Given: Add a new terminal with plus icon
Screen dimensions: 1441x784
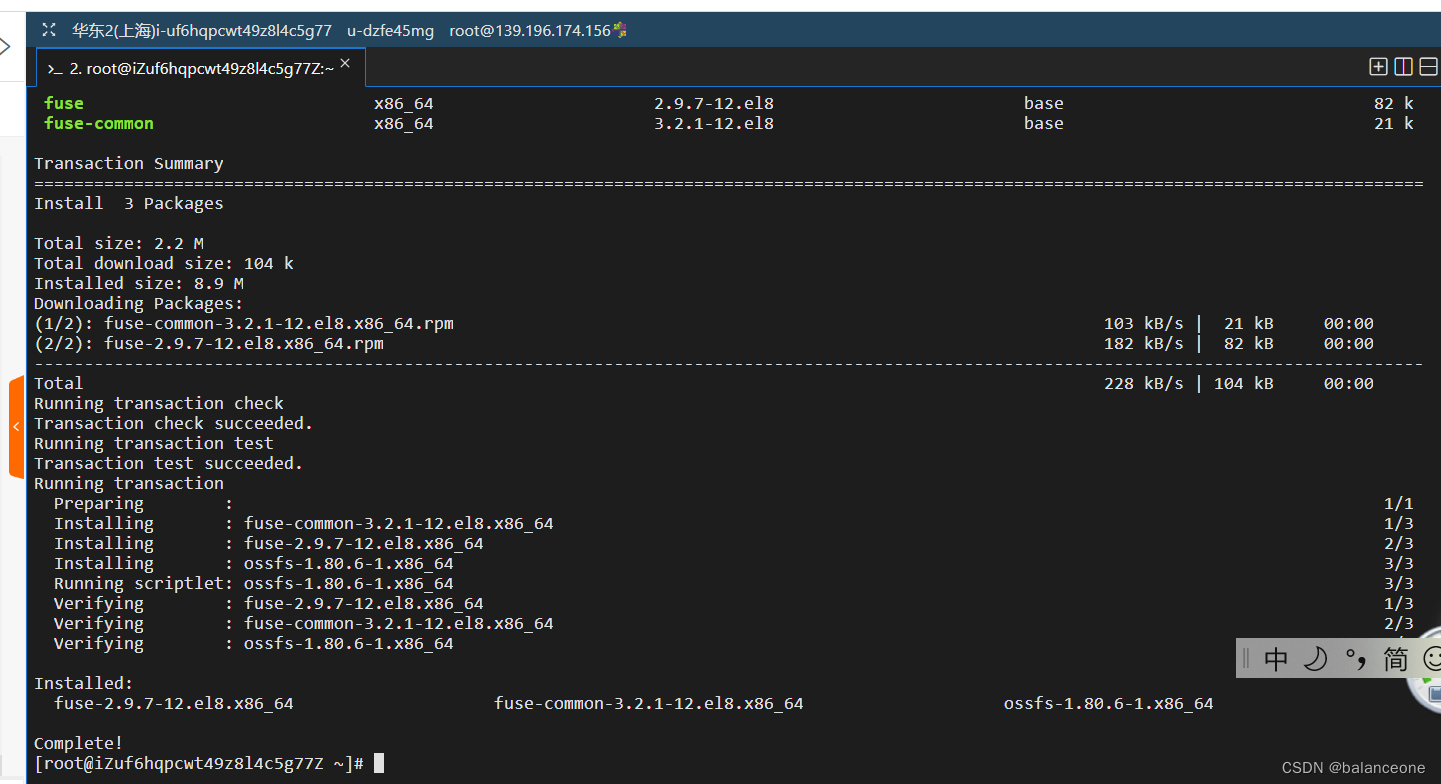Looking at the screenshot, I should pyautogui.click(x=1378, y=67).
